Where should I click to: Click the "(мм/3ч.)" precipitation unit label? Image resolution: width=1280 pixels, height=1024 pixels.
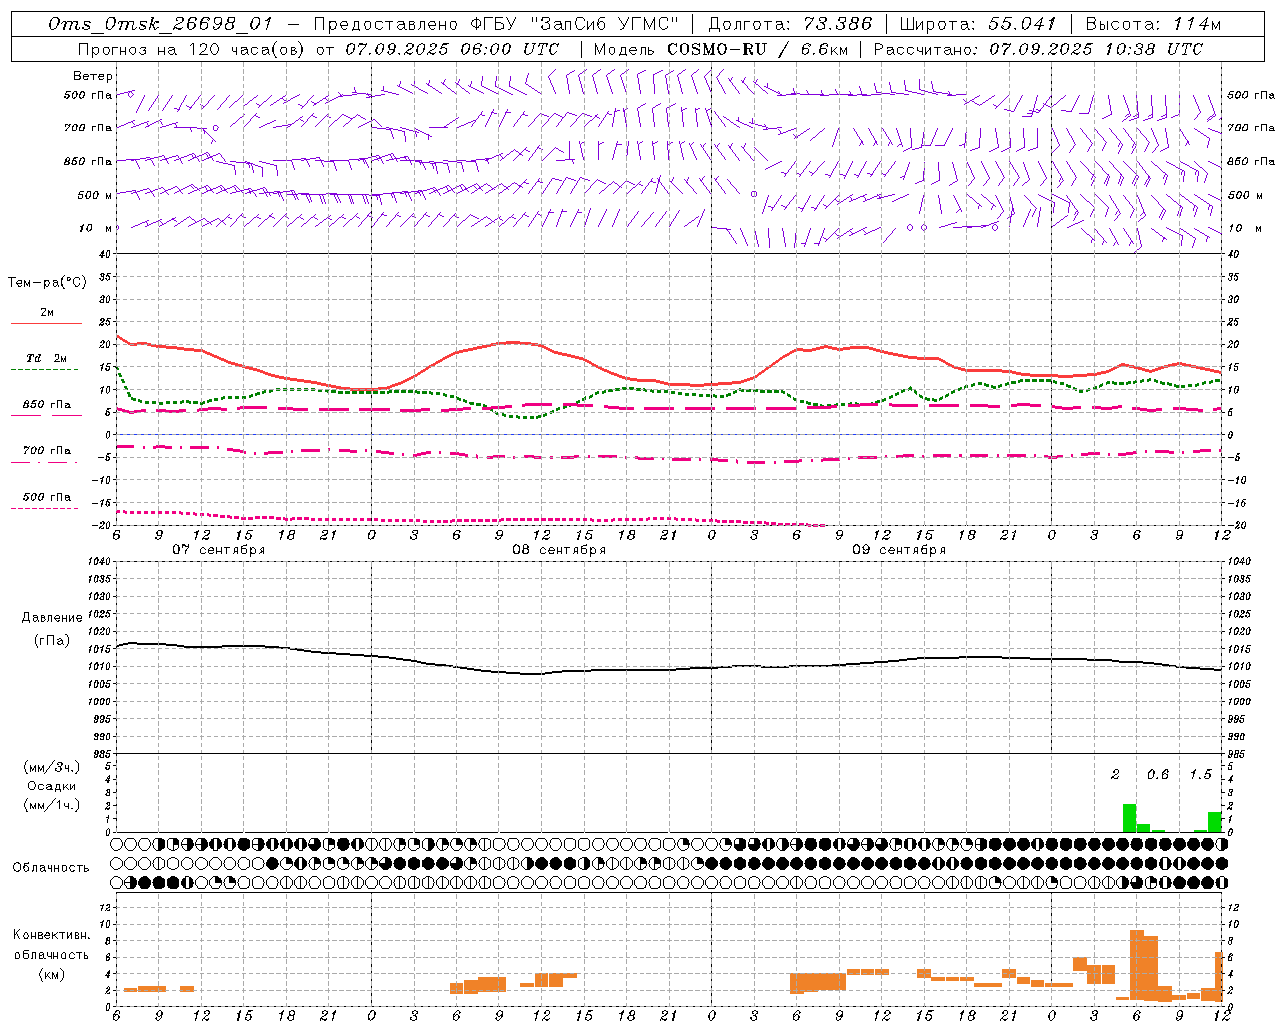coord(52,767)
